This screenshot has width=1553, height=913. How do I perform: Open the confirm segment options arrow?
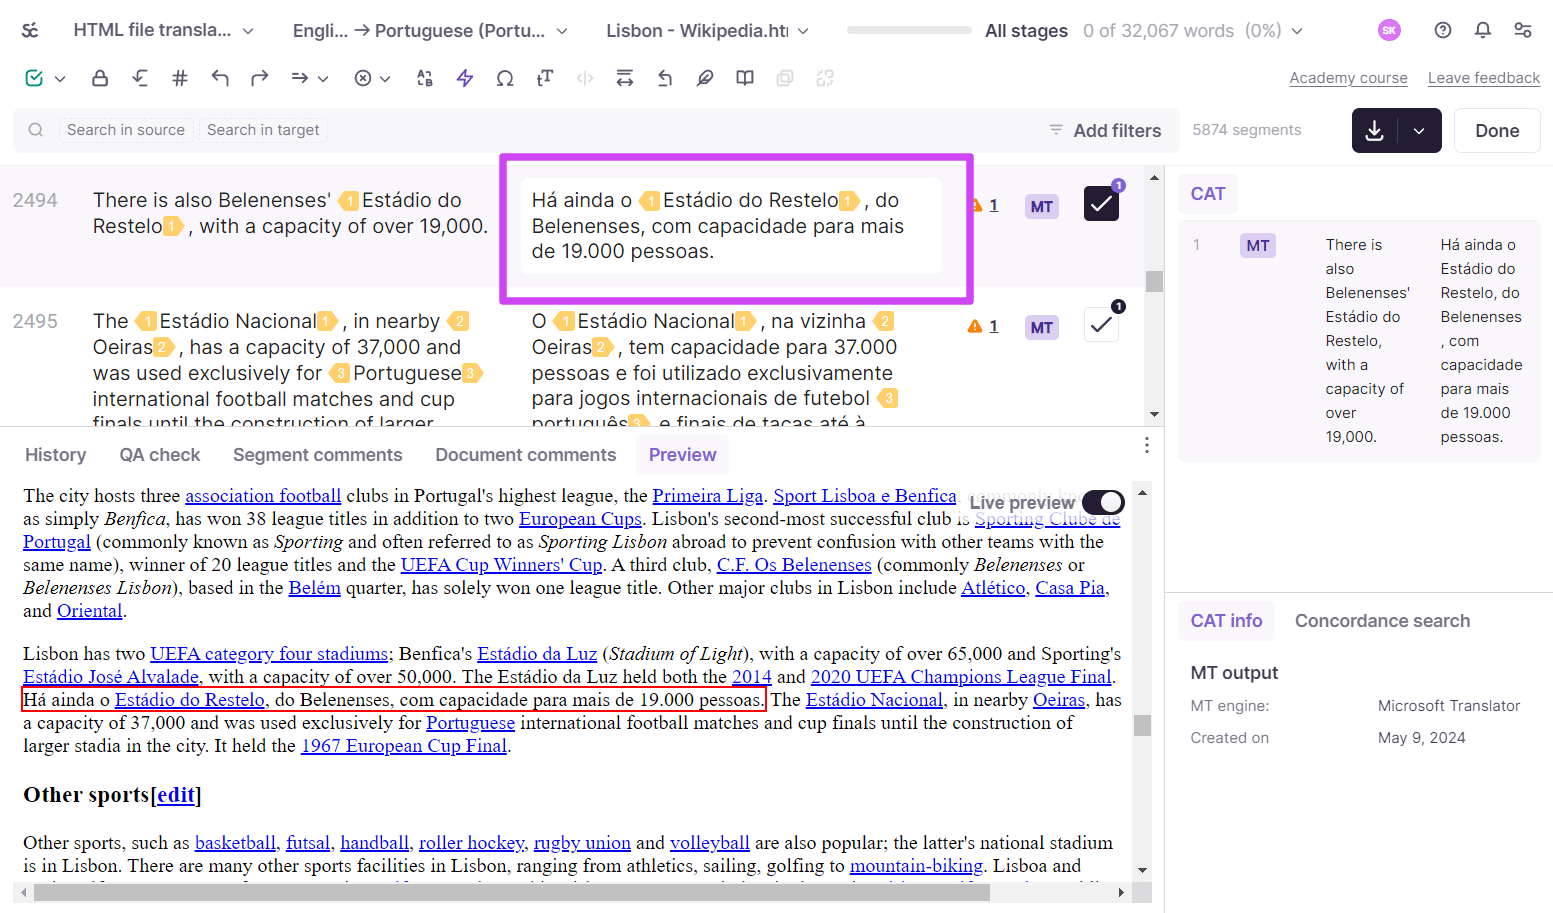click(60, 79)
